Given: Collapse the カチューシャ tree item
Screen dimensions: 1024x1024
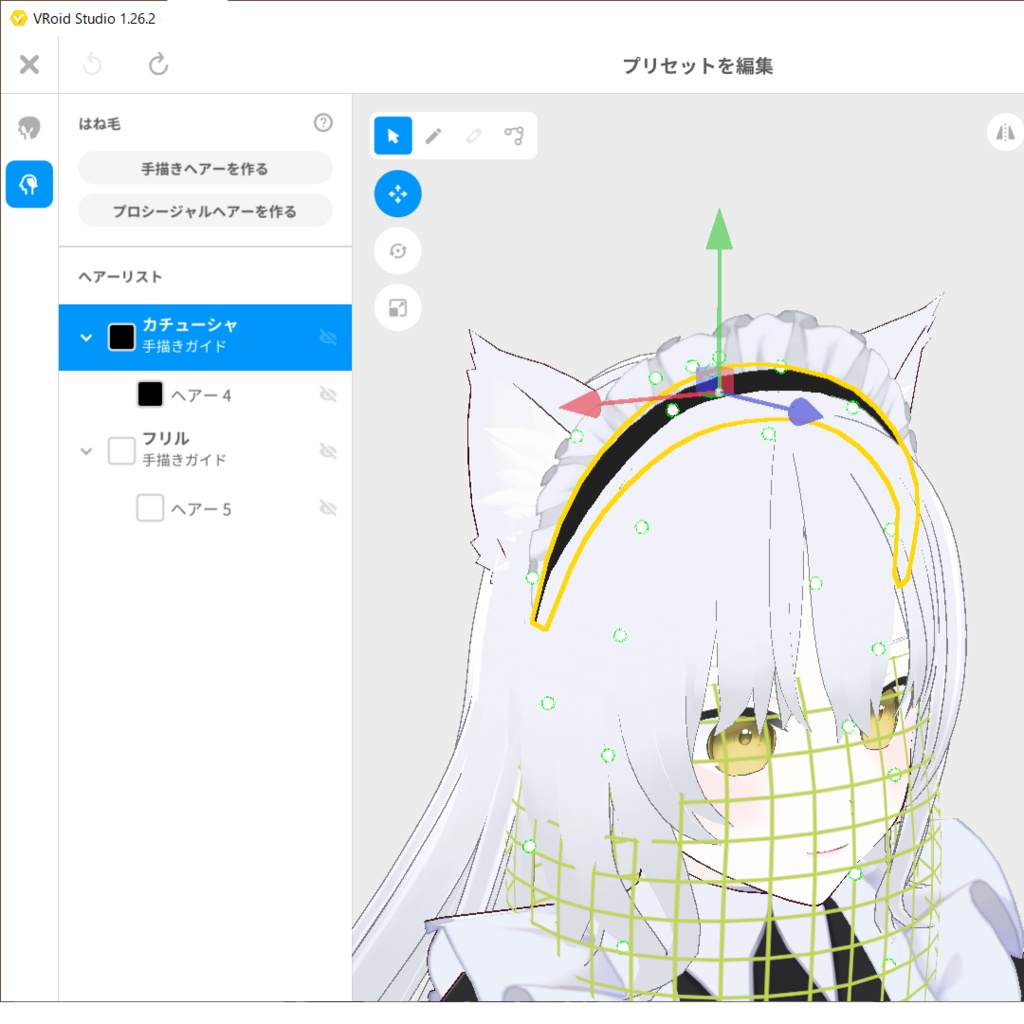Looking at the screenshot, I should [86, 338].
